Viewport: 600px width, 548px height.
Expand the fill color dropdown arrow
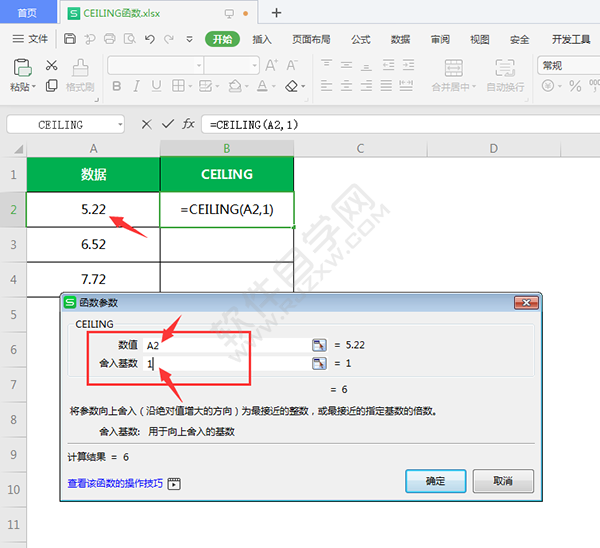(x=246, y=86)
